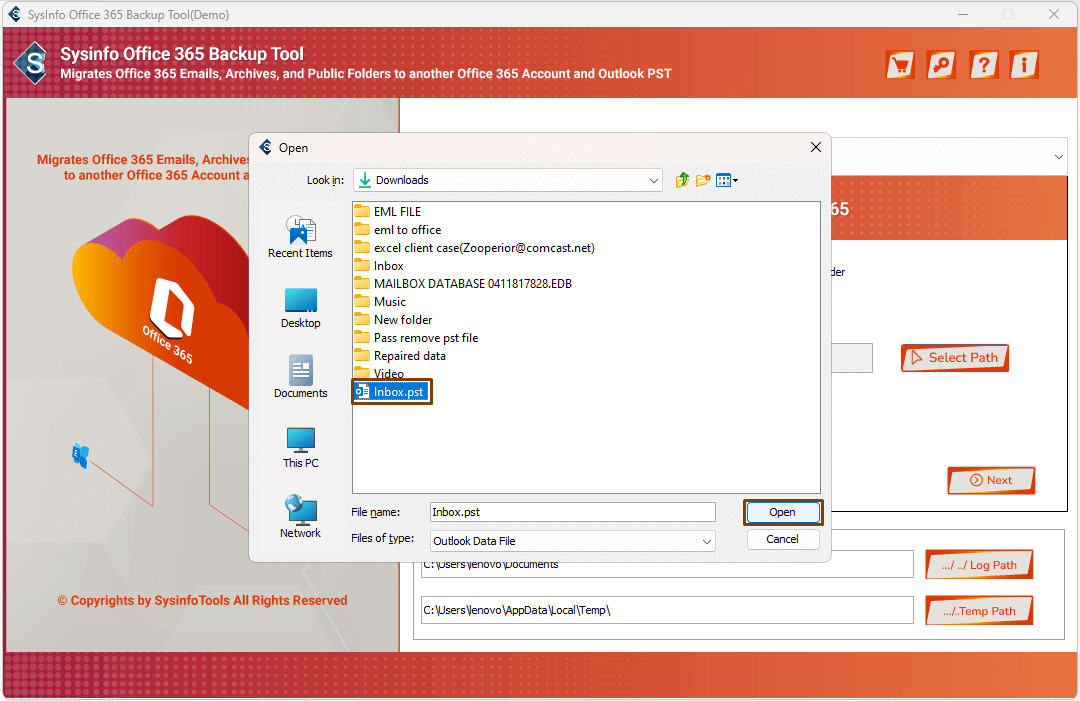Click the temp path text field
The image size is (1080, 701).
pos(667,610)
